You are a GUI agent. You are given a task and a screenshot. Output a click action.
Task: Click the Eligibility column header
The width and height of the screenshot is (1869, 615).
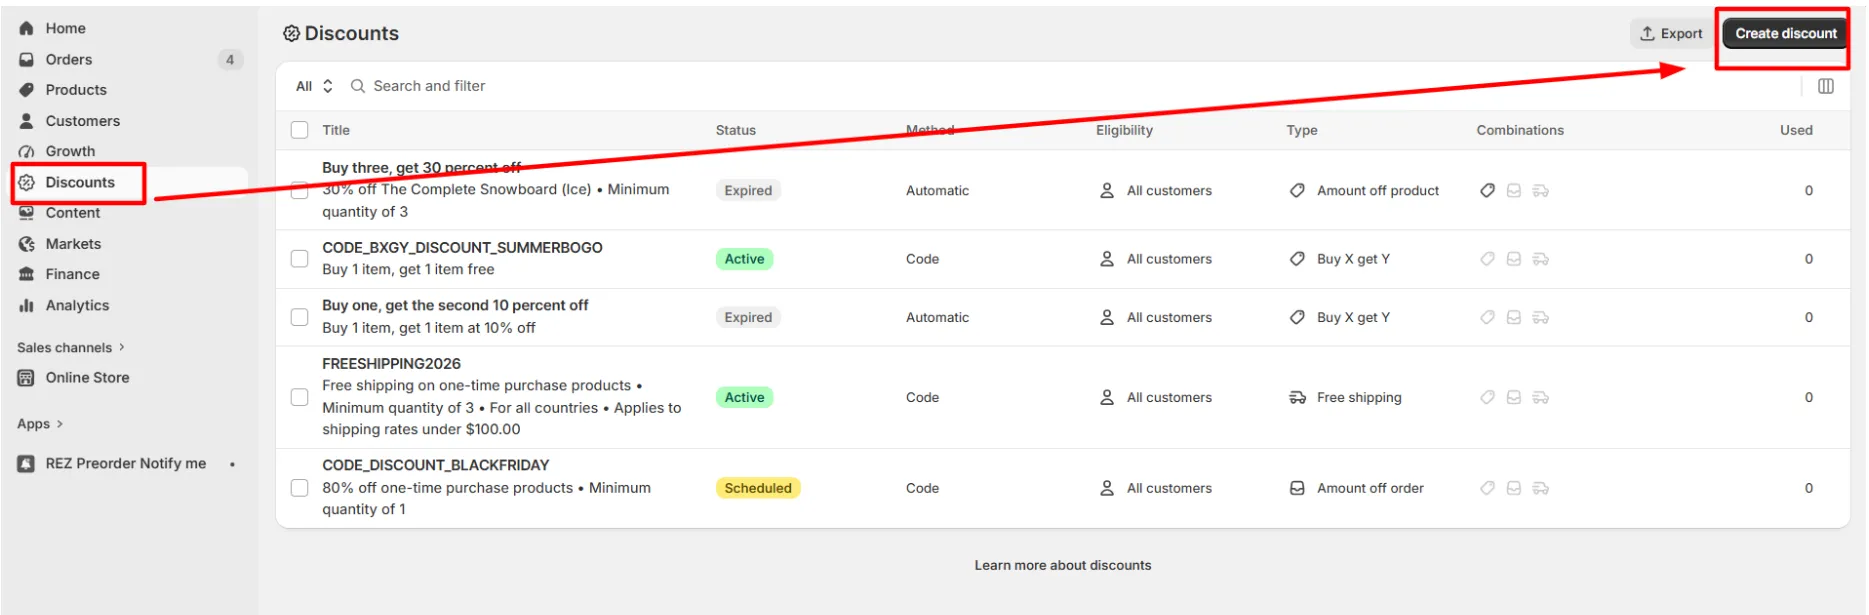pos(1124,130)
